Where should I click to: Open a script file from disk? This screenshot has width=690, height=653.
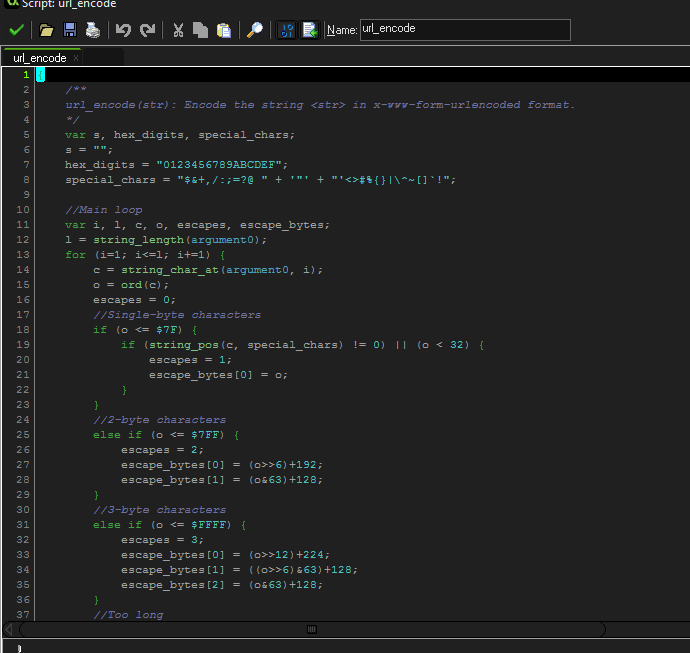(47, 30)
